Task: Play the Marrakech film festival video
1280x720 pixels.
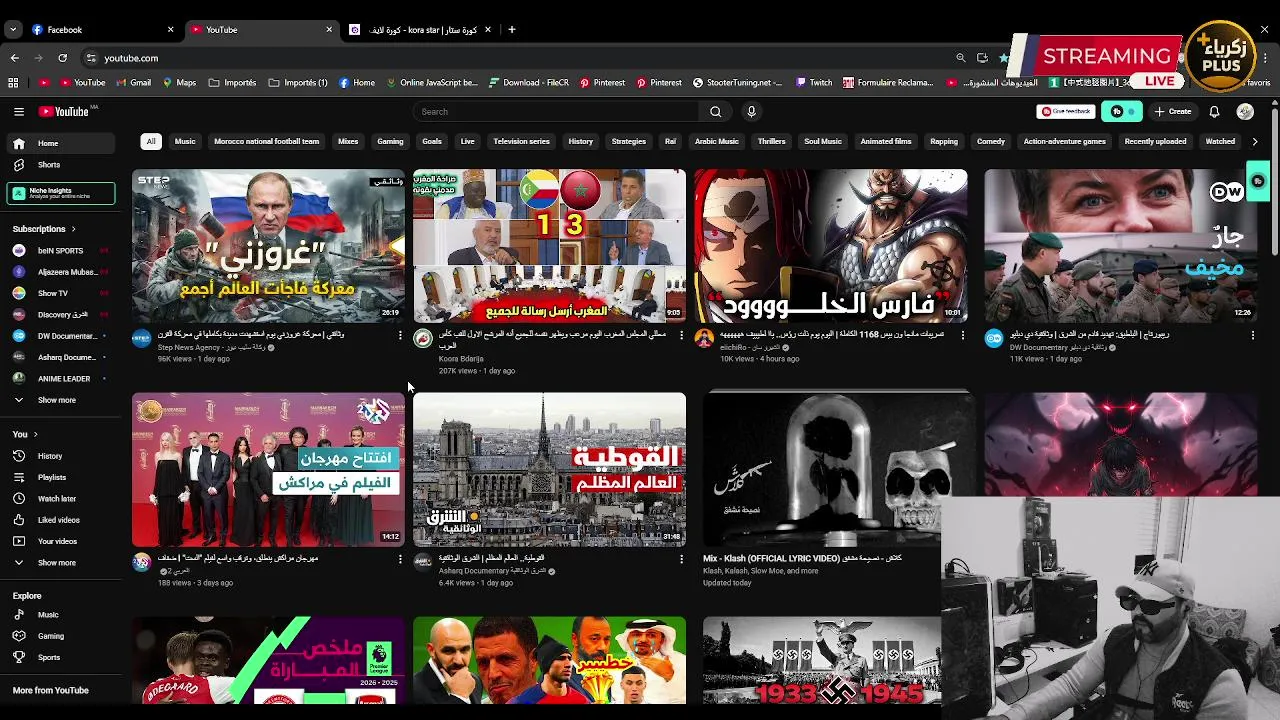Action: tap(268, 470)
